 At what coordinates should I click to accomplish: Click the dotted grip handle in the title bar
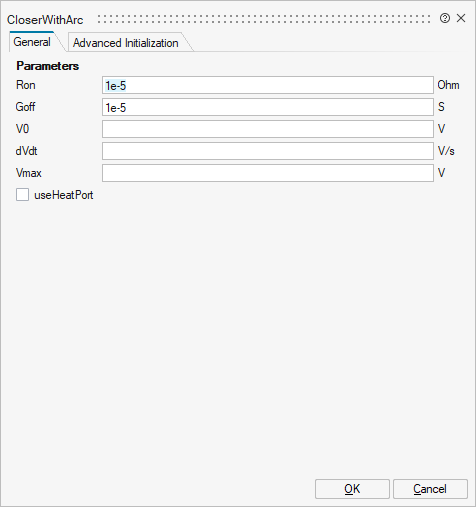(x=264, y=19)
